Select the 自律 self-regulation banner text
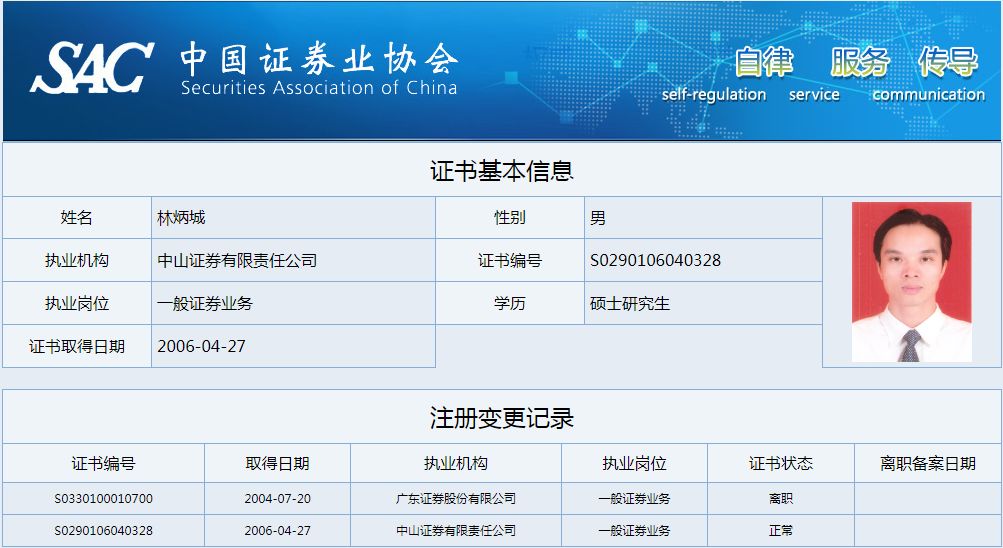Viewport: 1003px width, 548px height. (x=763, y=63)
